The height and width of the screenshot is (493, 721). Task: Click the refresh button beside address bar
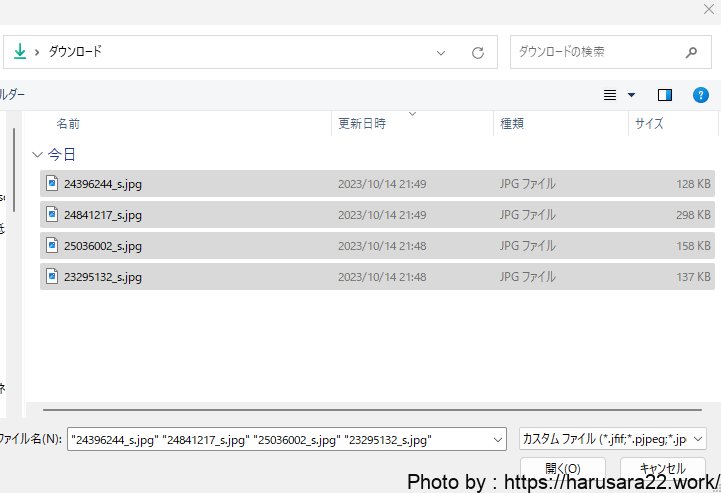pos(477,52)
